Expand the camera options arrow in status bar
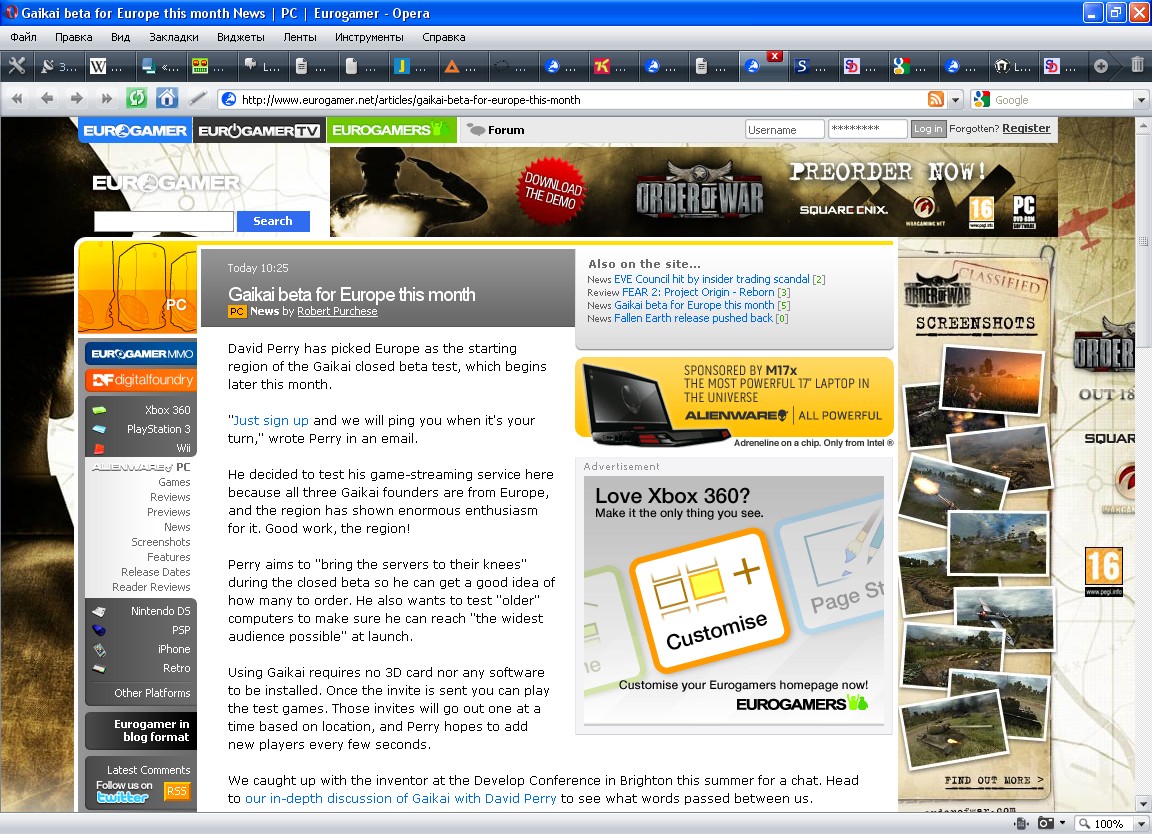 pos(1062,824)
